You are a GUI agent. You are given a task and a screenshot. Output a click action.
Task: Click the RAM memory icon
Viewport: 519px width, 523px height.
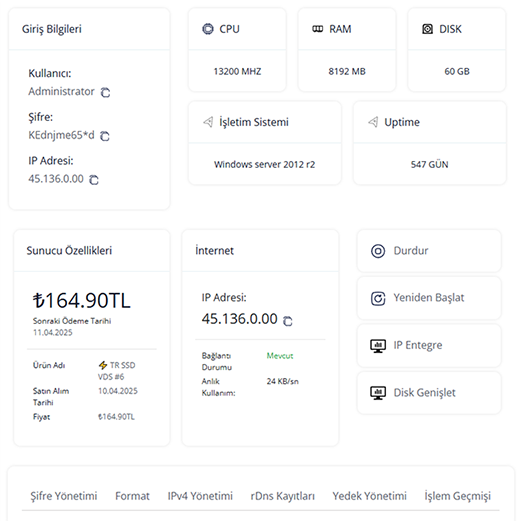click(318, 29)
